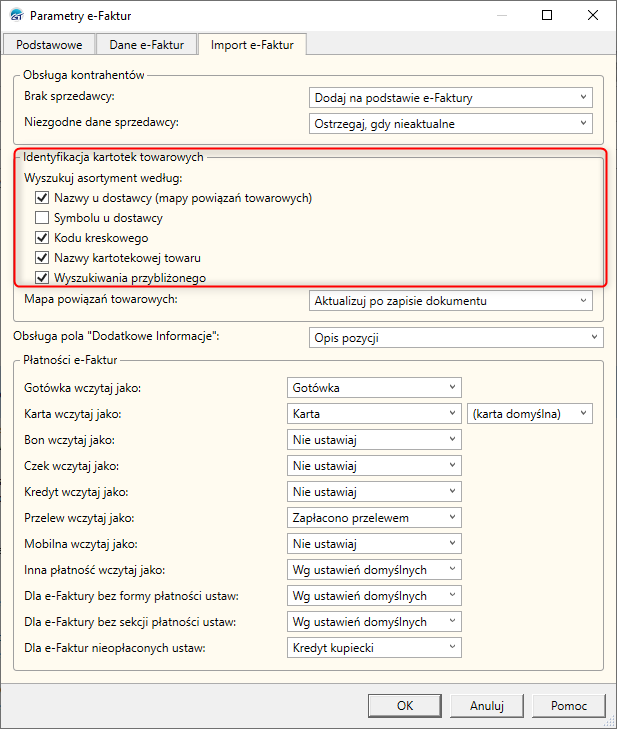
Task: Uncheck Nazwy u dostawcy checkbox
Action: pyautogui.click(x=42, y=198)
